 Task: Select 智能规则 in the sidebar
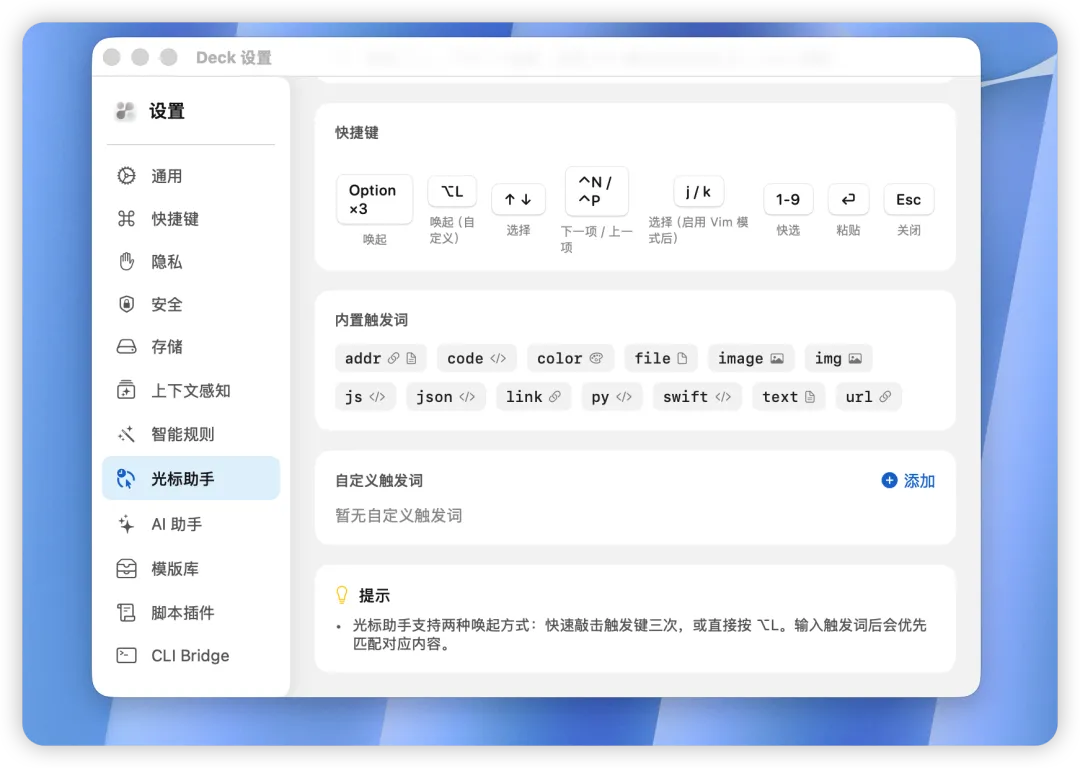191,434
